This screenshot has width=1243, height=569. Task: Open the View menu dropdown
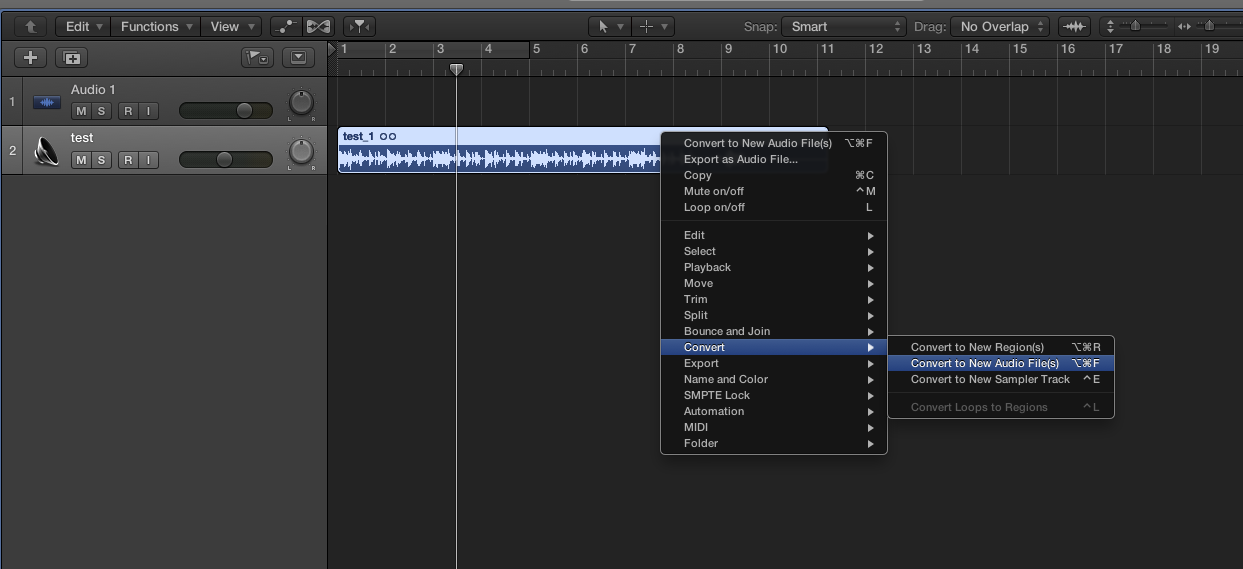(231, 27)
